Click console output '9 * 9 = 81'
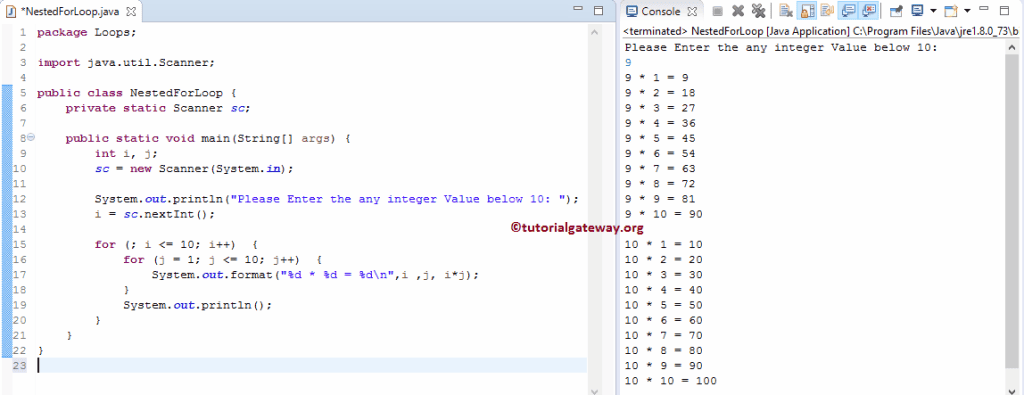The width and height of the screenshot is (1024, 395). tap(660, 199)
